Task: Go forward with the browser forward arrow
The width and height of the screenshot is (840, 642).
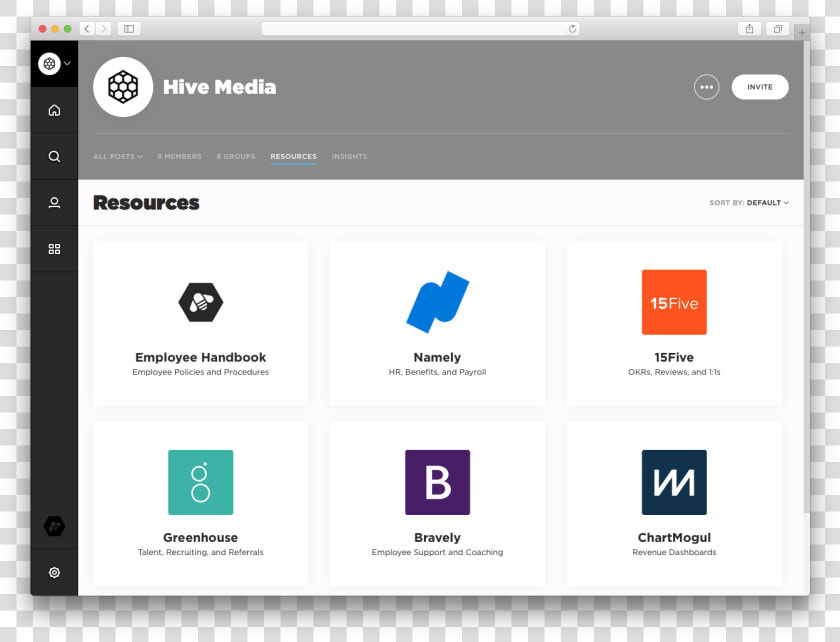Action: (103, 28)
